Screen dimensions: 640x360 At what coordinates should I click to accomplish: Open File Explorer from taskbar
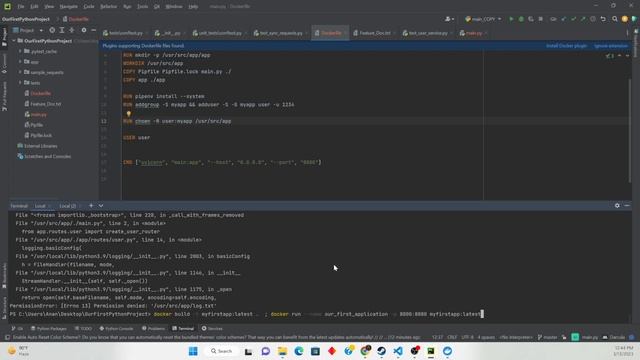pos(282,351)
